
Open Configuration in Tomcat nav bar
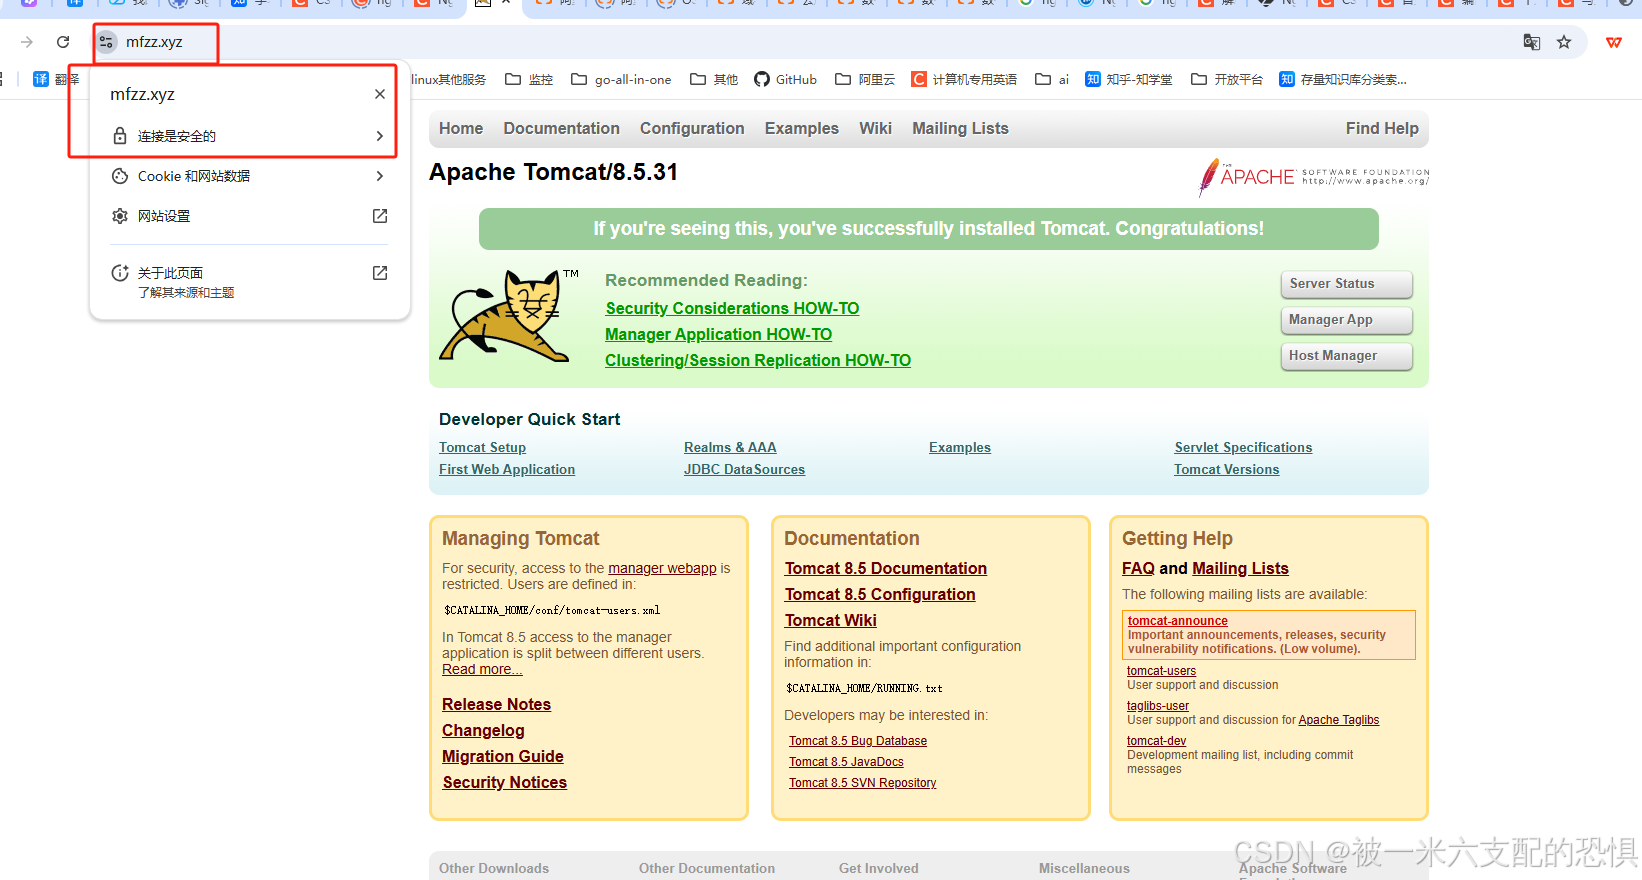click(692, 129)
